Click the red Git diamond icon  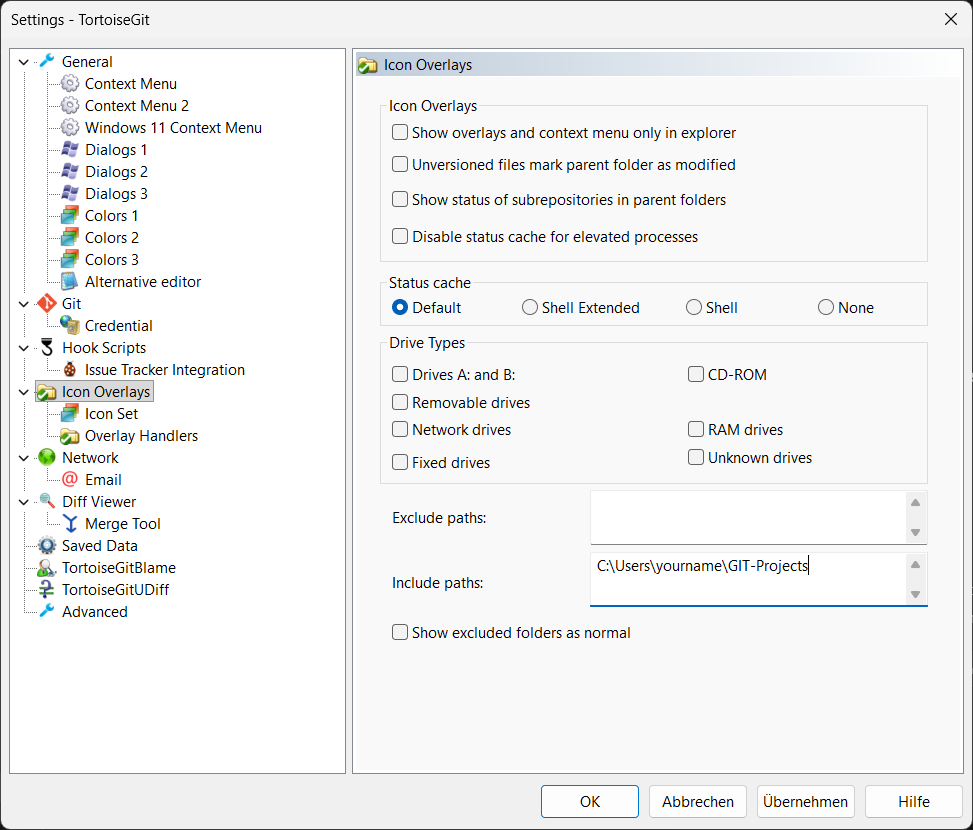tap(47, 304)
